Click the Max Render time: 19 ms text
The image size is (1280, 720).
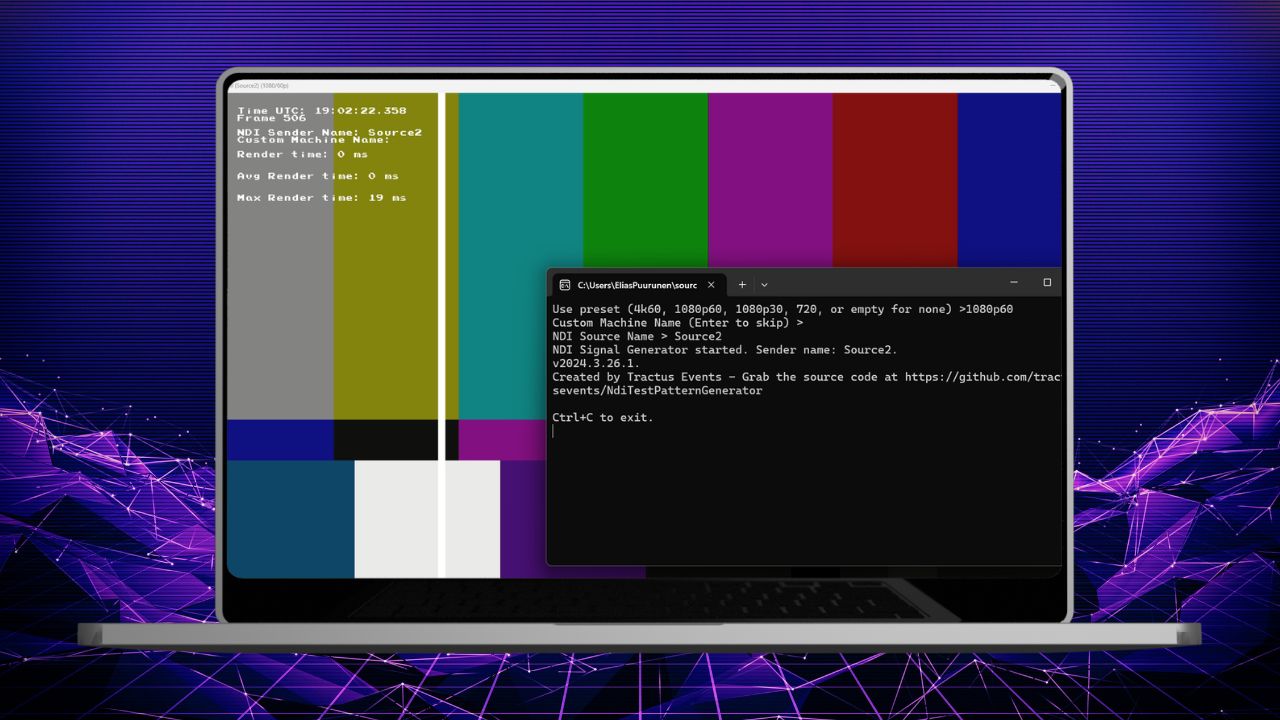pos(321,198)
